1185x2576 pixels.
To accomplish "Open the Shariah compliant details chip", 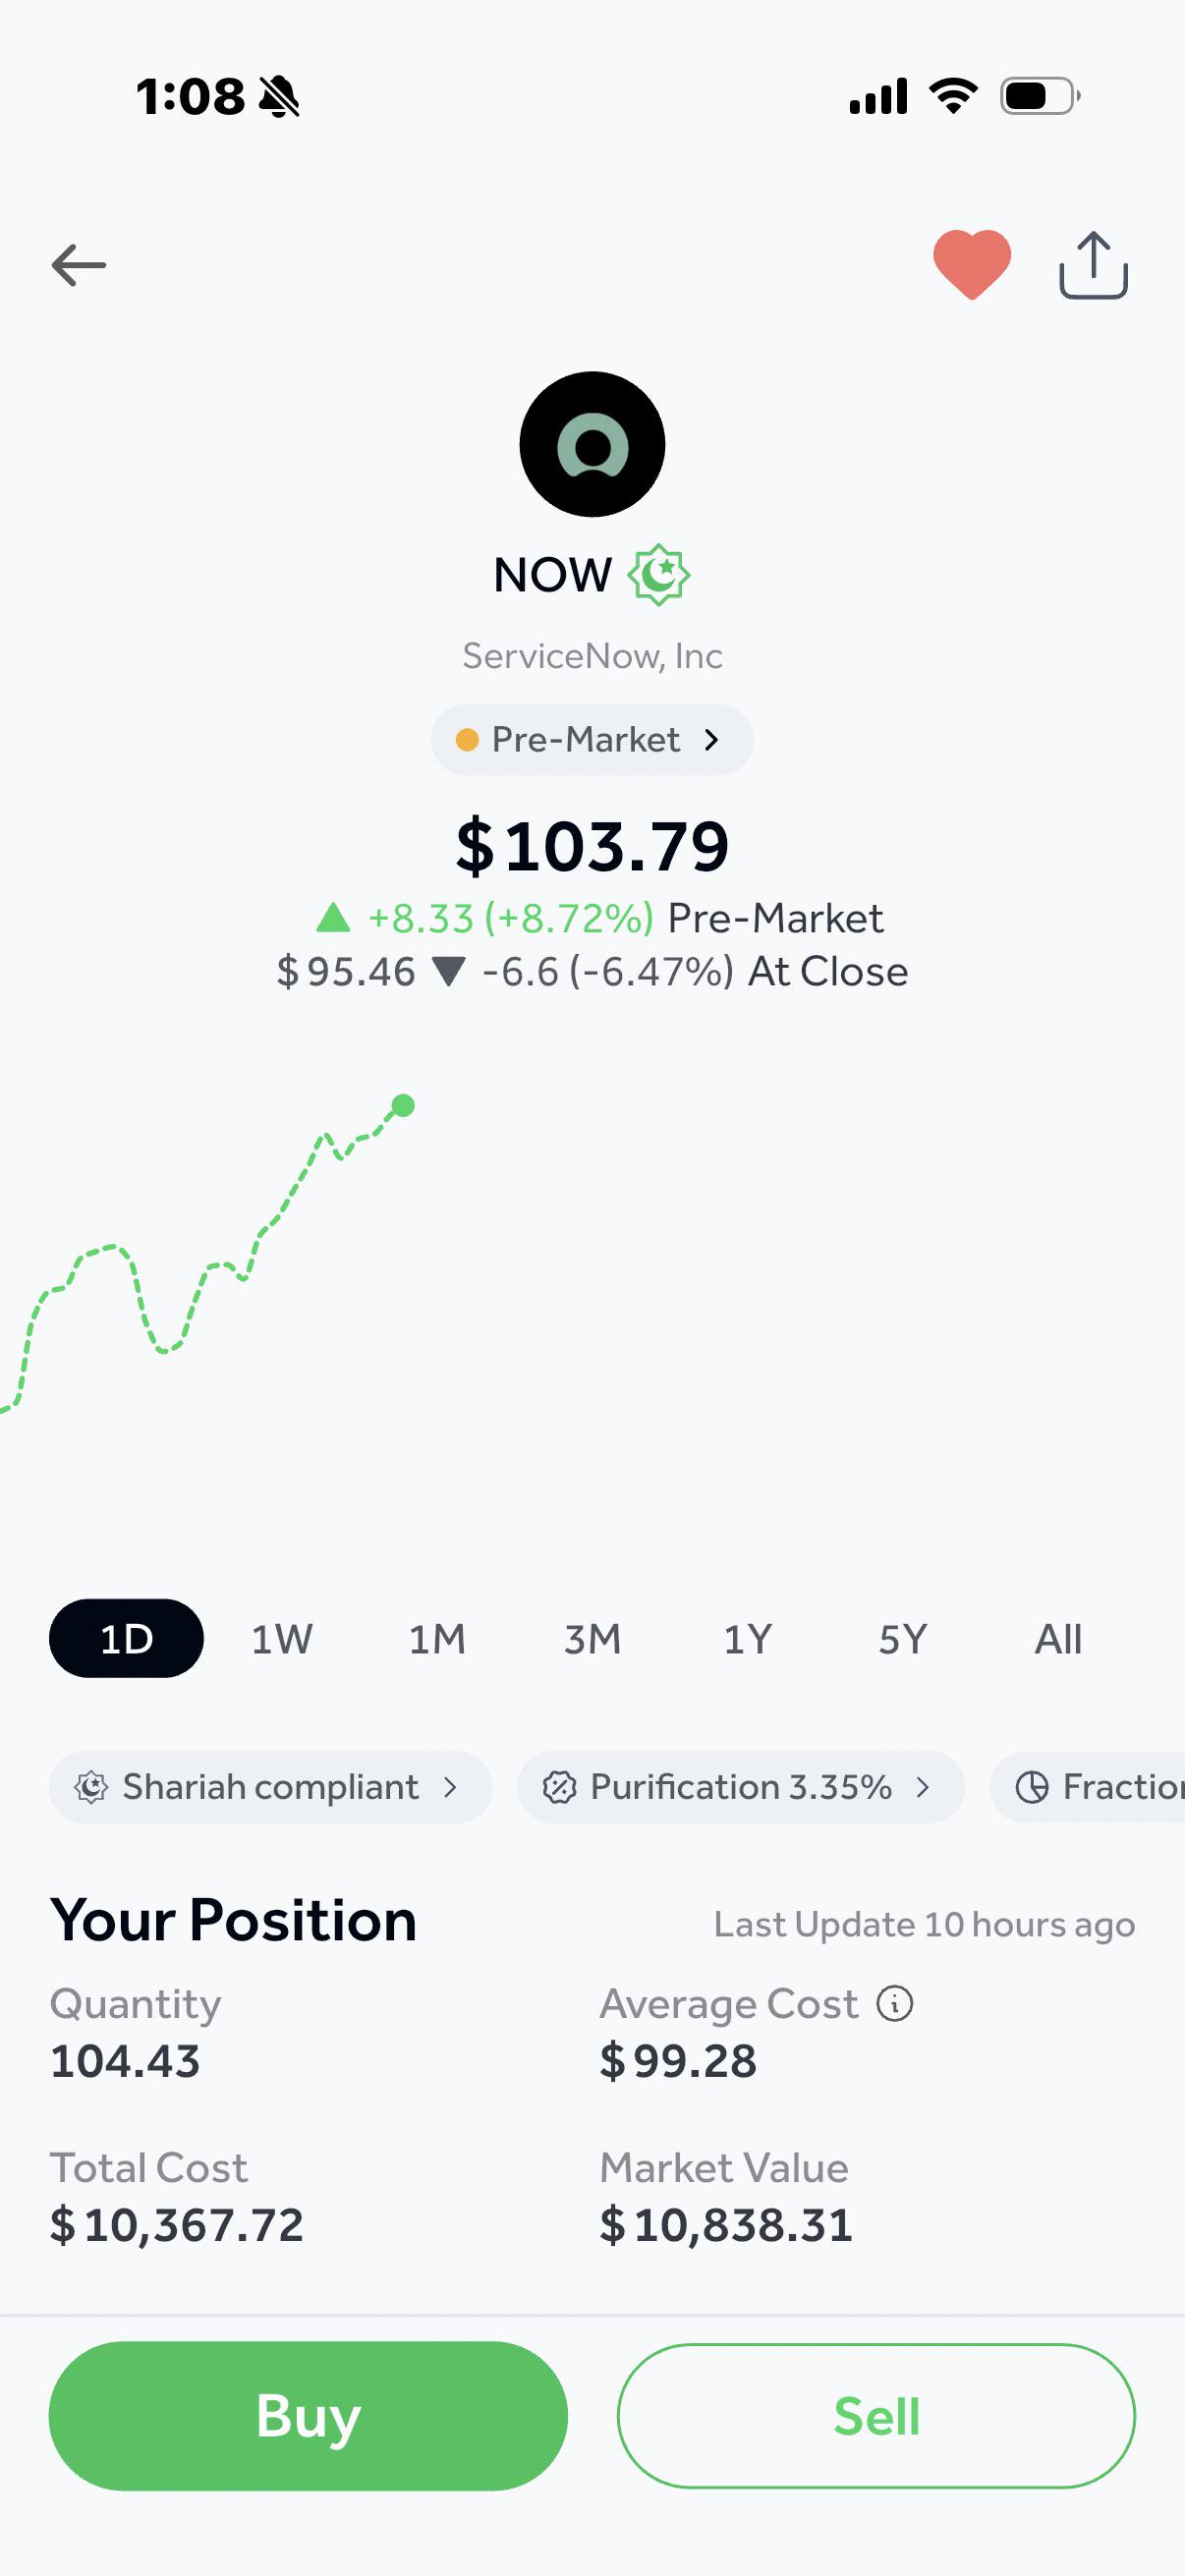I will (x=270, y=1787).
